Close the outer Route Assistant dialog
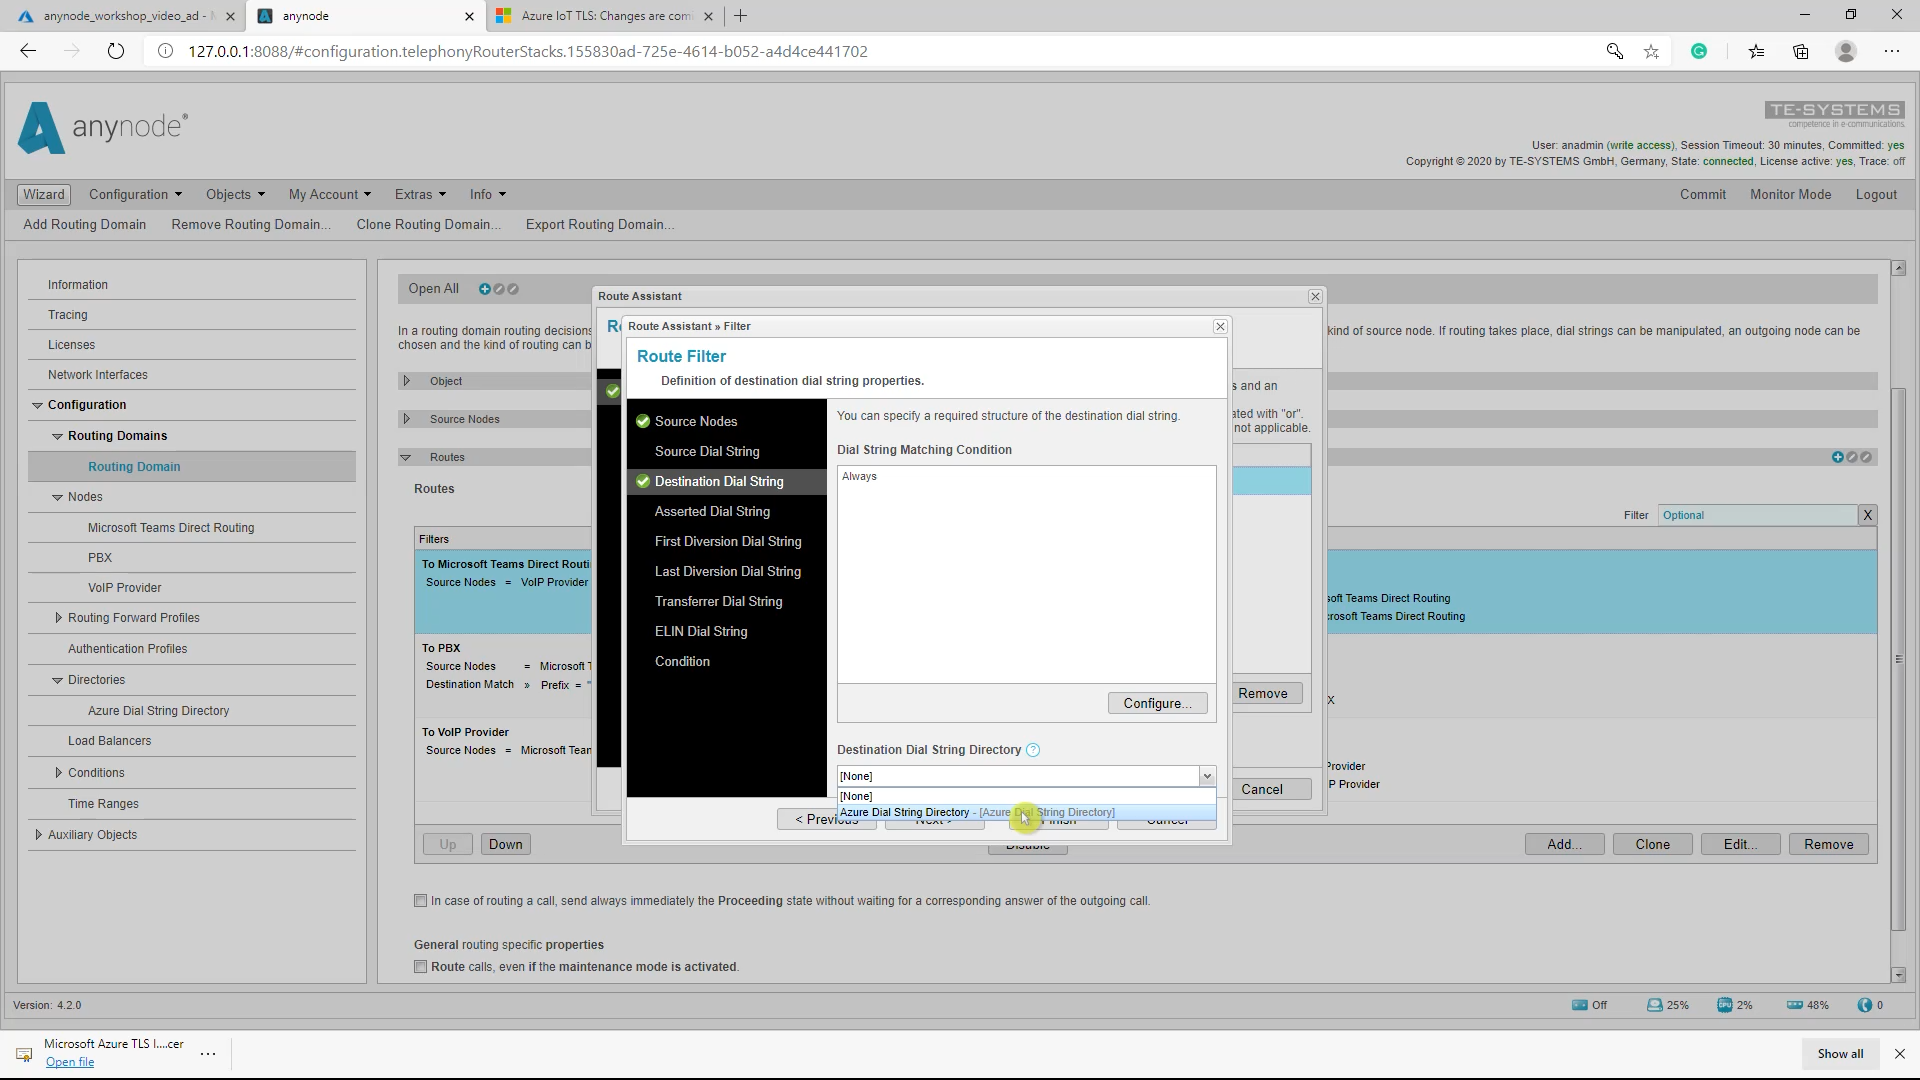This screenshot has width=1920, height=1080. pyautogui.click(x=1315, y=297)
